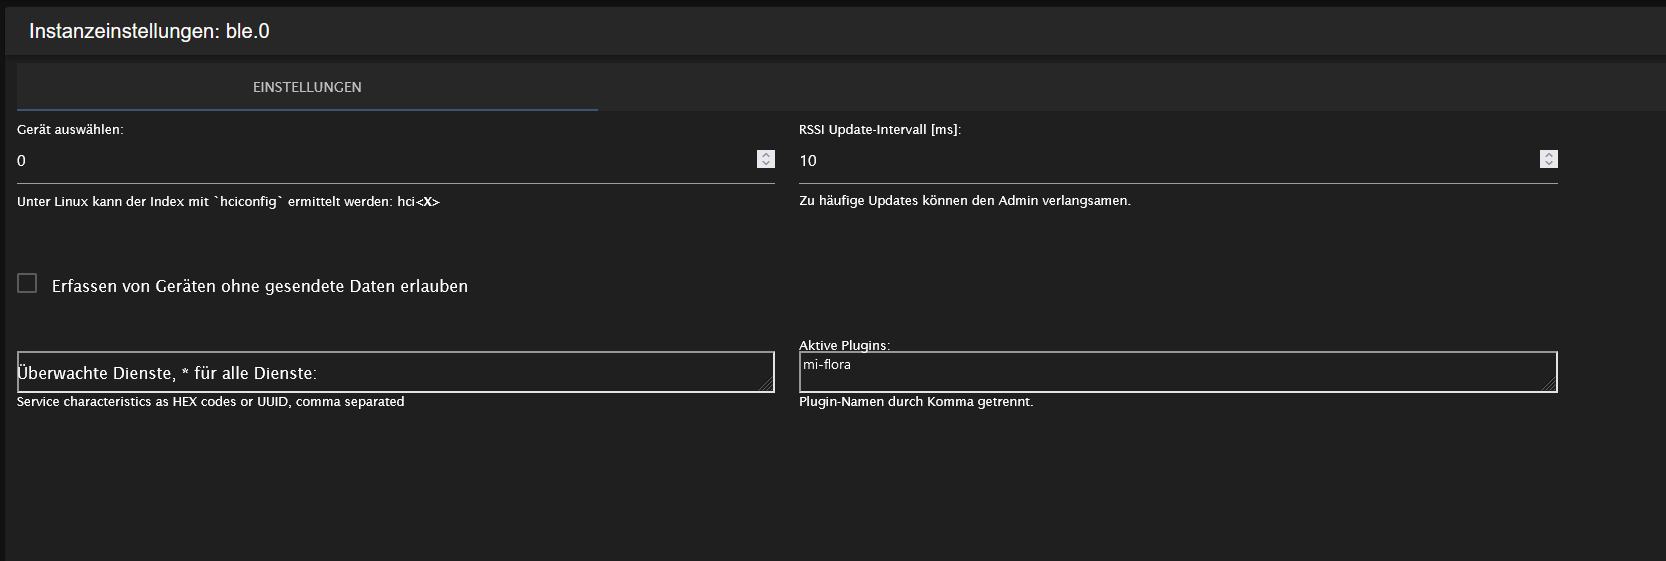Click the 'Gerät auswählen:' label
The image size is (1666, 561).
[70, 130]
